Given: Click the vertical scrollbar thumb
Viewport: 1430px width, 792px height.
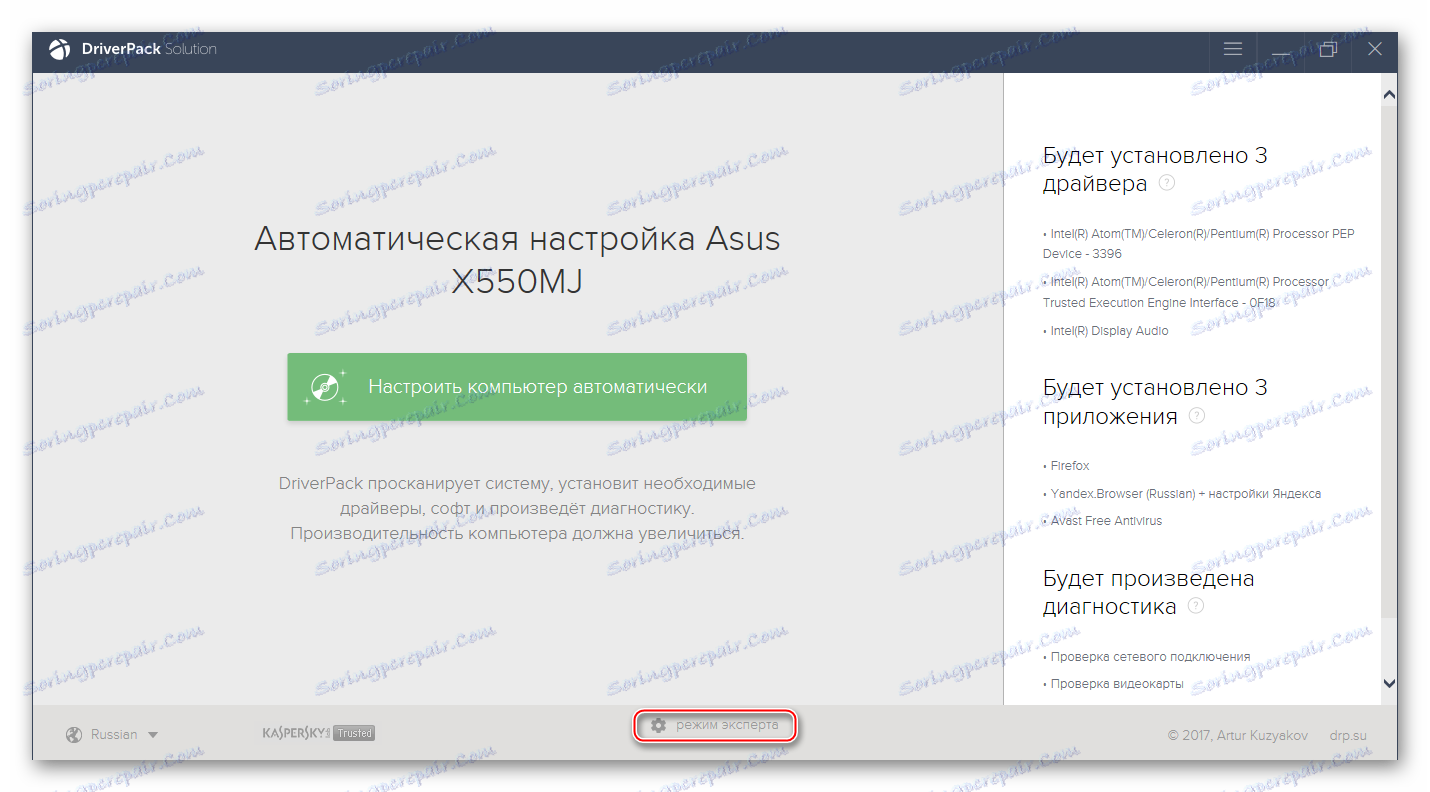Looking at the screenshot, I should [x=1389, y=360].
